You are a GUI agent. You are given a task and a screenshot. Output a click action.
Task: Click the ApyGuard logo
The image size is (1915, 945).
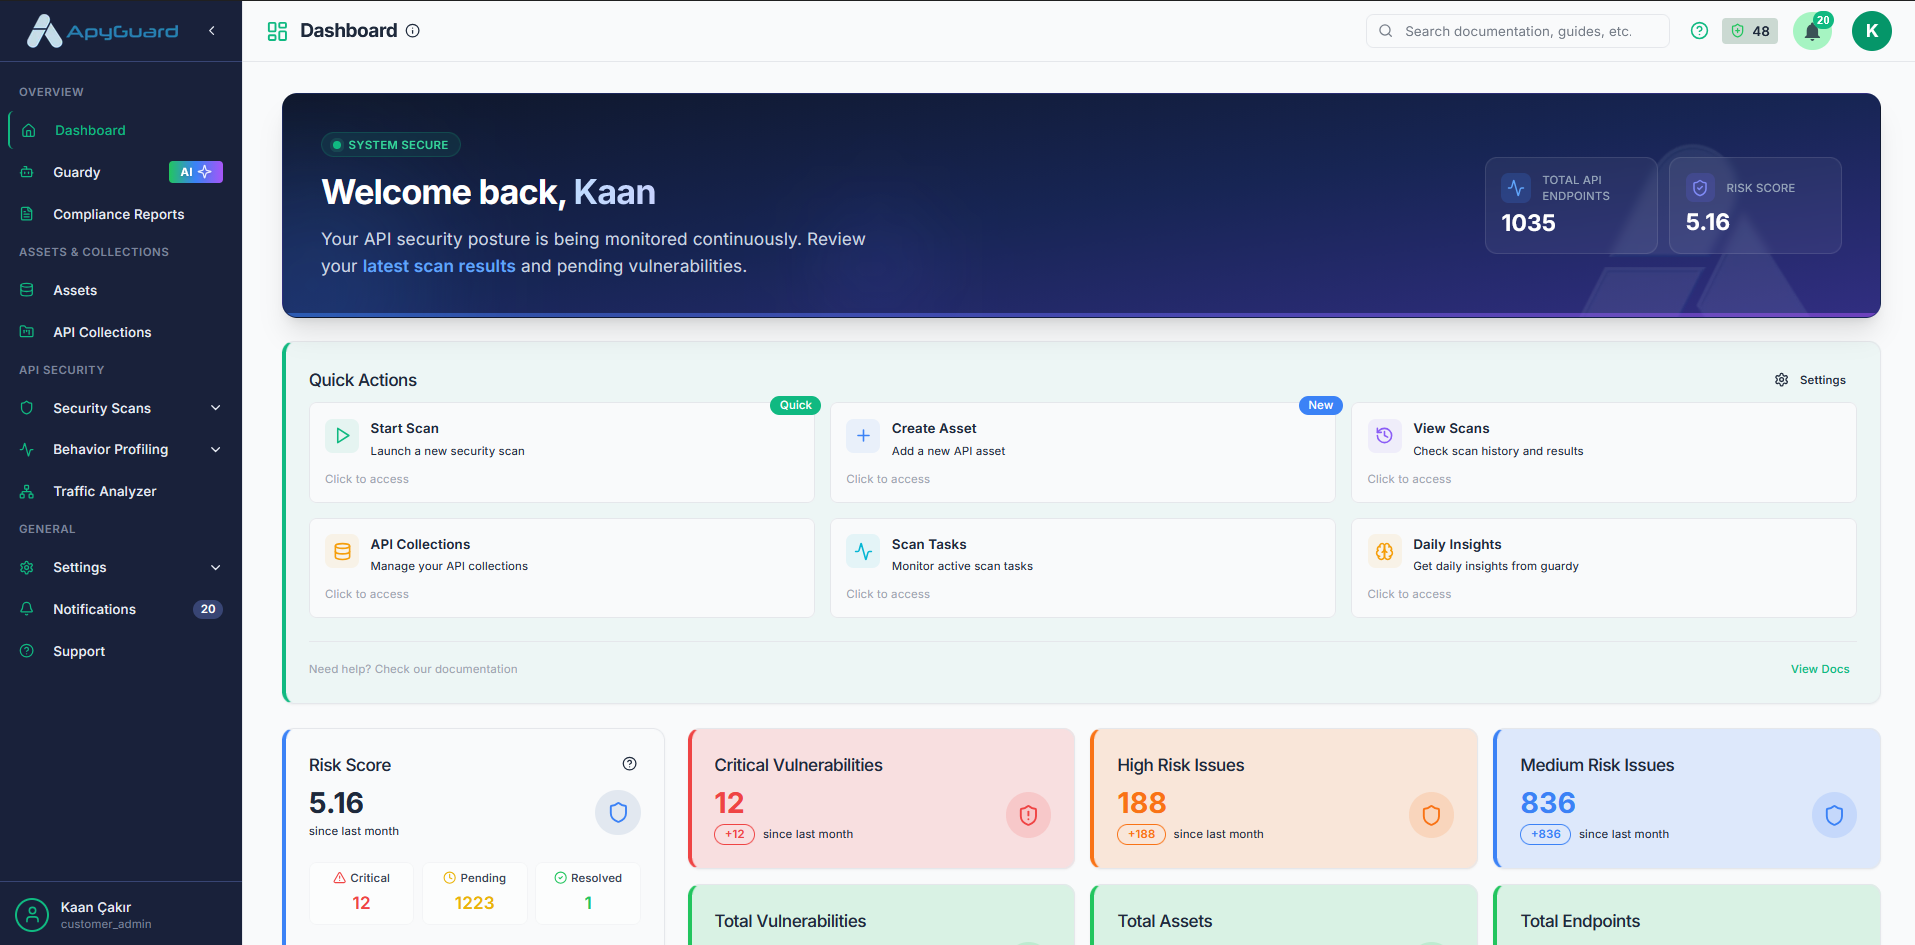point(100,30)
